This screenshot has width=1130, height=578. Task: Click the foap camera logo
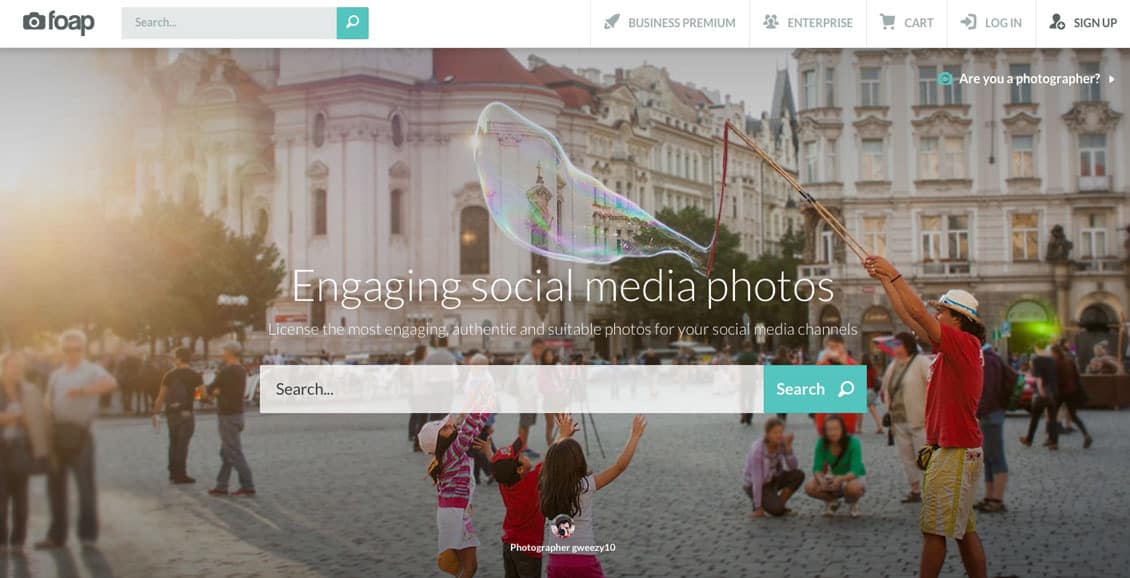(34, 22)
